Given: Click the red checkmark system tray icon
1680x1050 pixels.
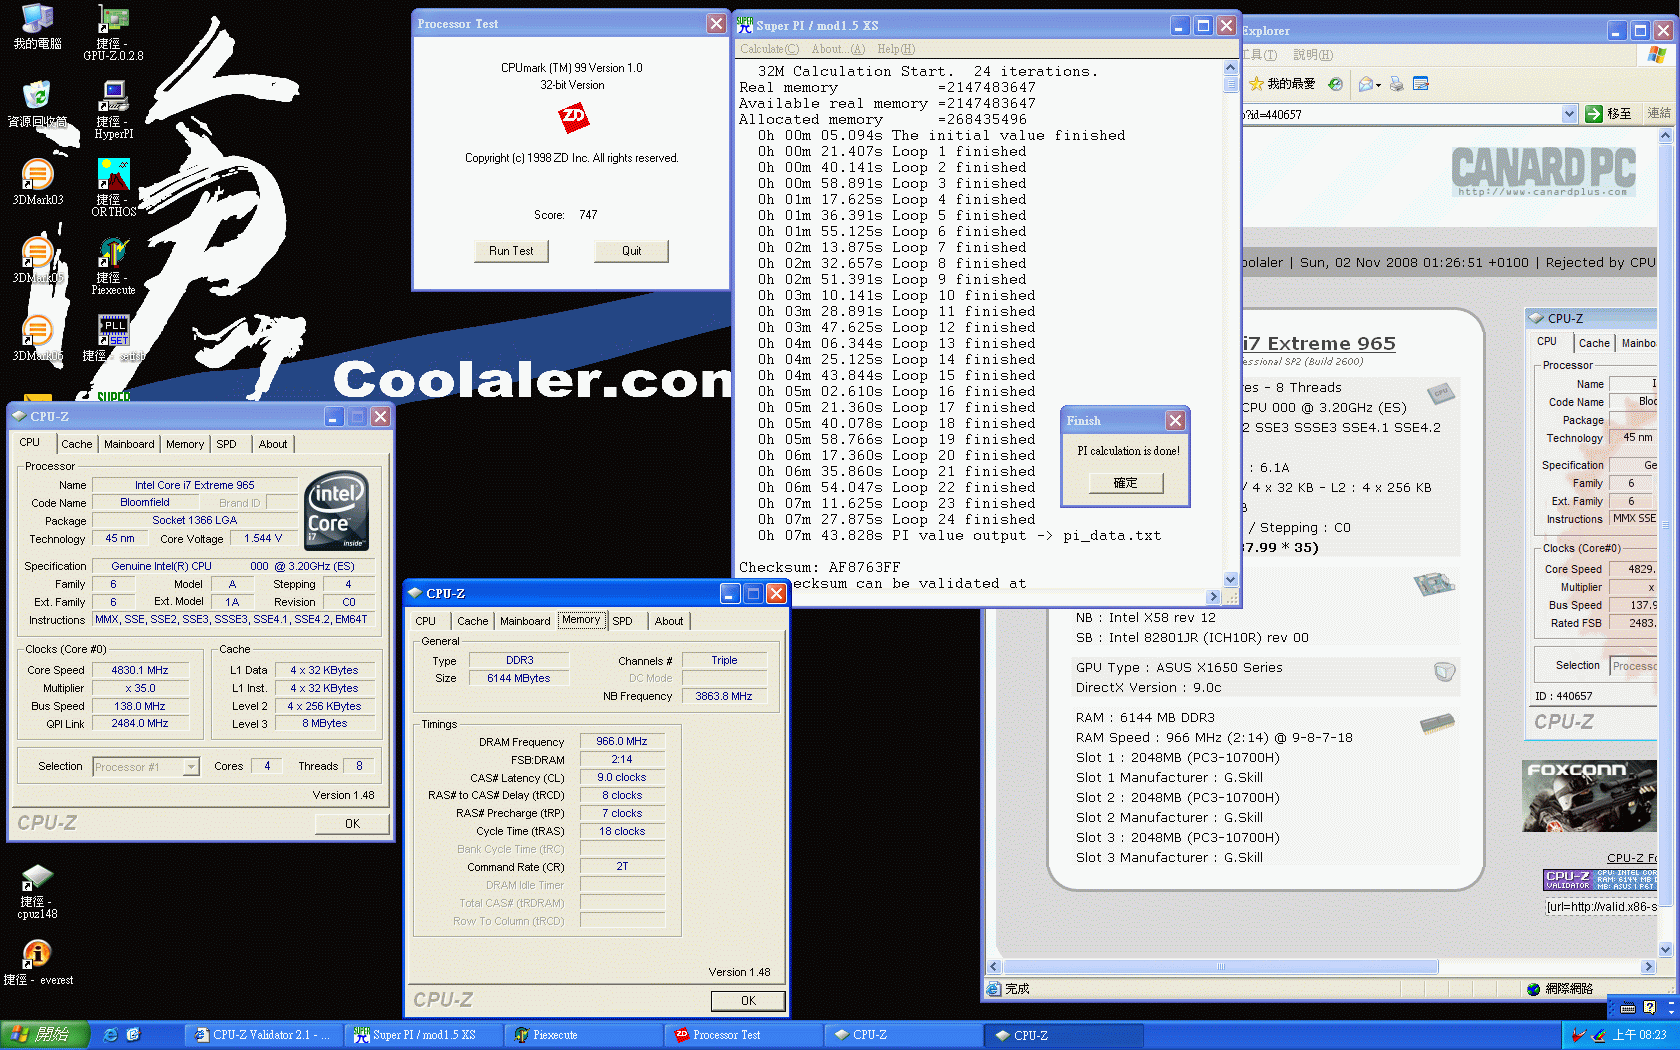Looking at the screenshot, I should [1579, 1035].
